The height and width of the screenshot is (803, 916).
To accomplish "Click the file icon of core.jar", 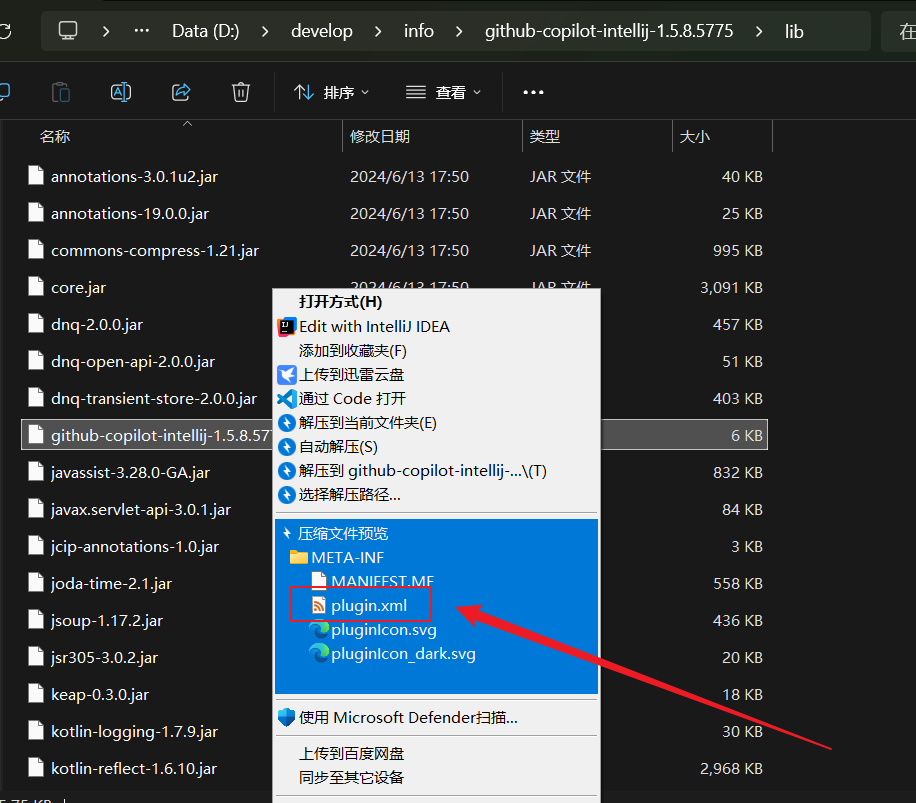I will 36,287.
